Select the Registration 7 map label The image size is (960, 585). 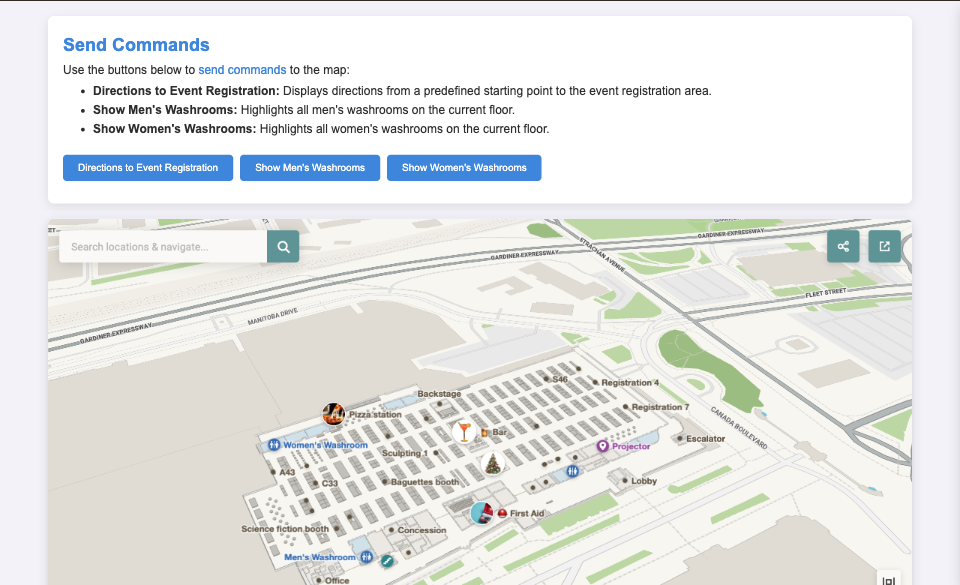coord(659,407)
